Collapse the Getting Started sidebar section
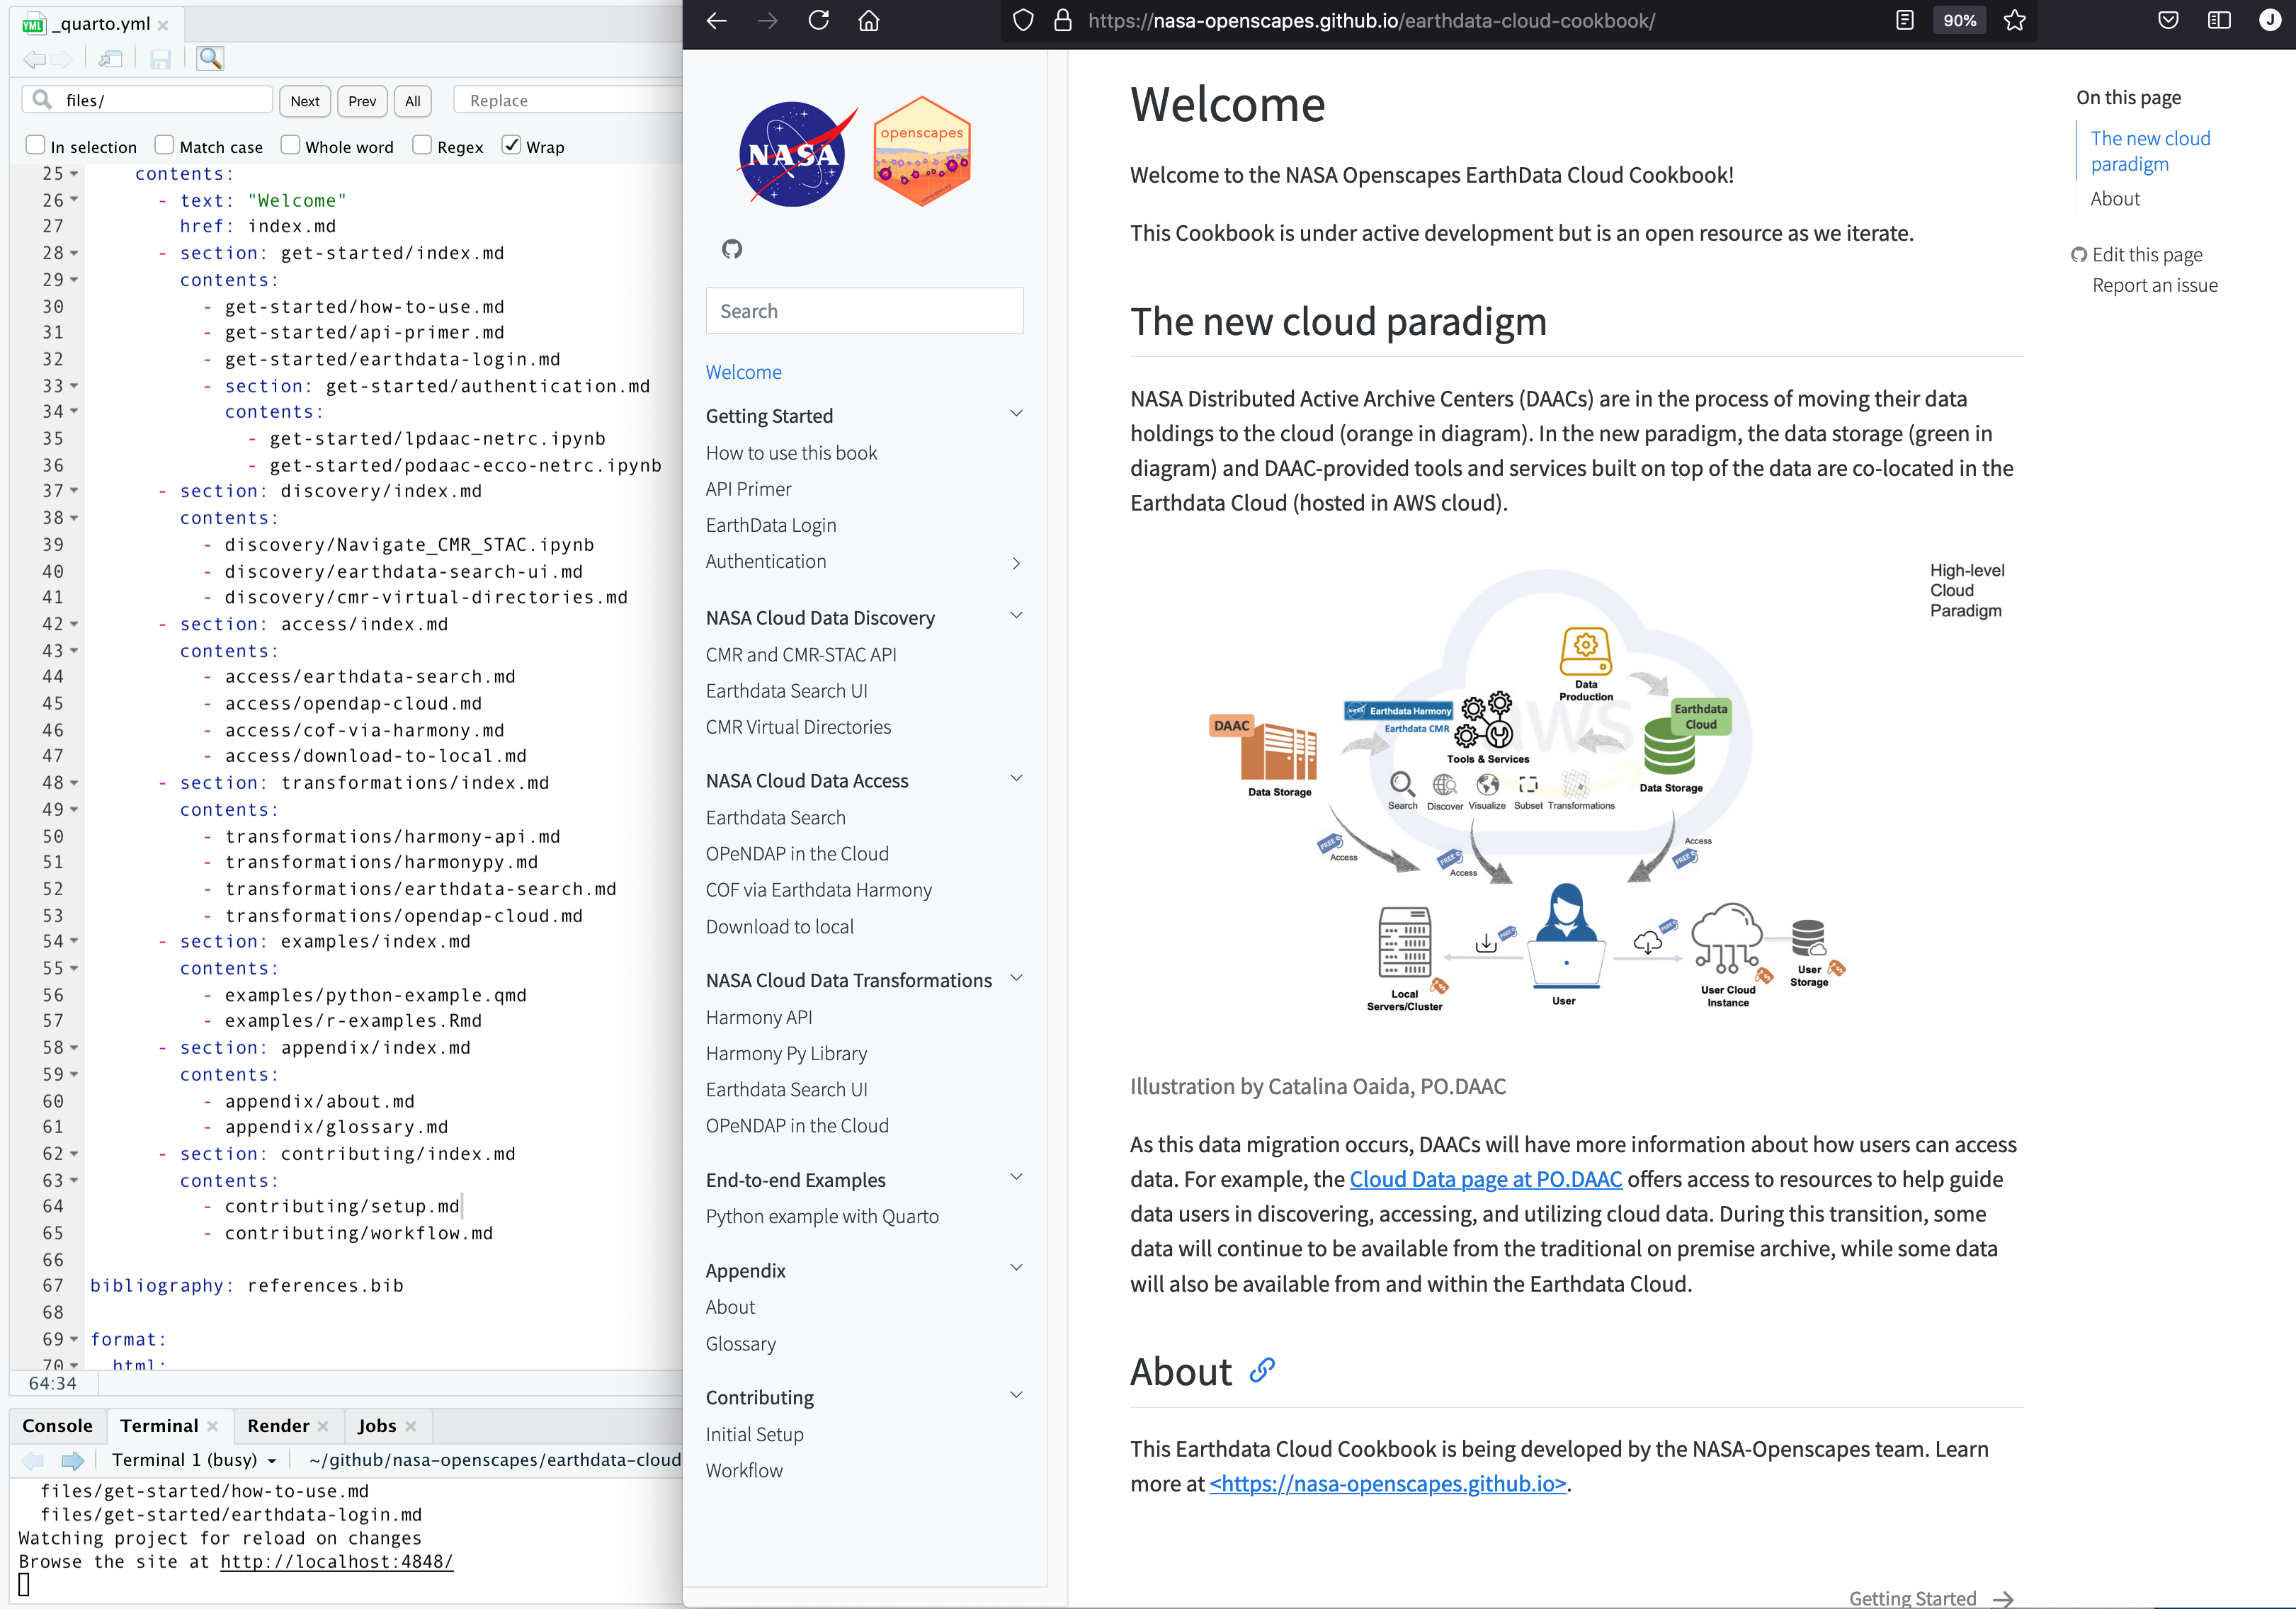 [x=1016, y=414]
